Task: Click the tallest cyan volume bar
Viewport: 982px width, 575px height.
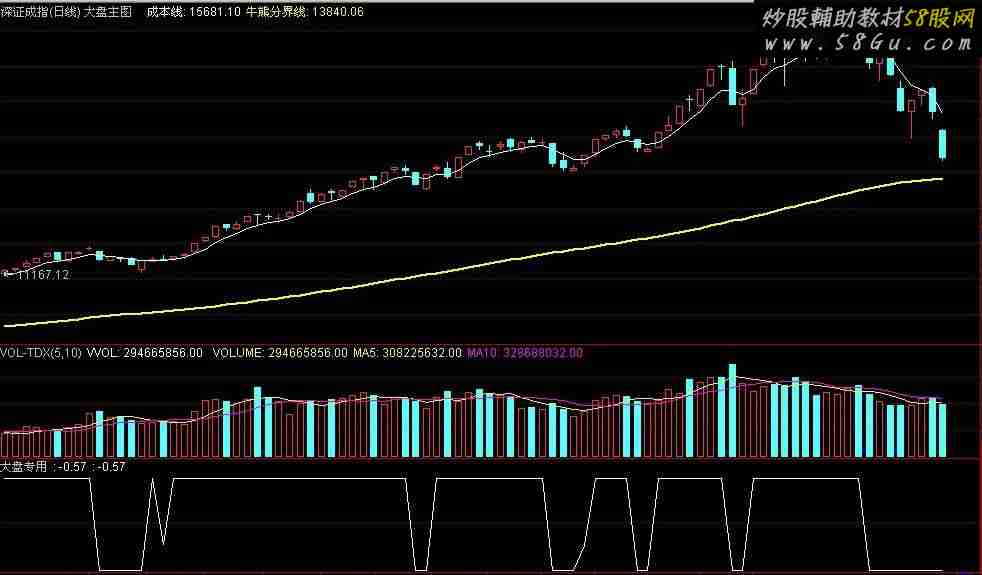Action: tap(732, 410)
